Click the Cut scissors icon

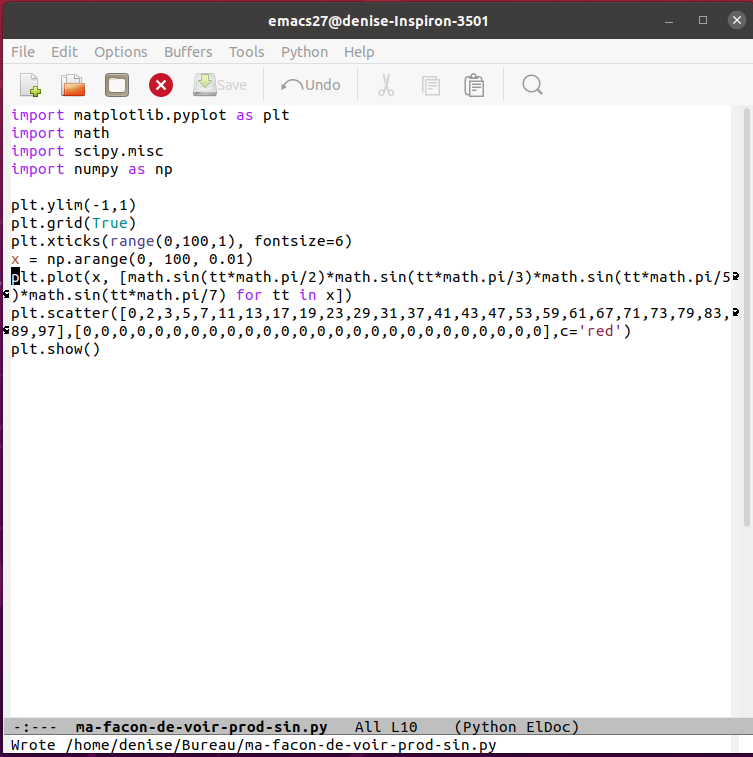386,85
